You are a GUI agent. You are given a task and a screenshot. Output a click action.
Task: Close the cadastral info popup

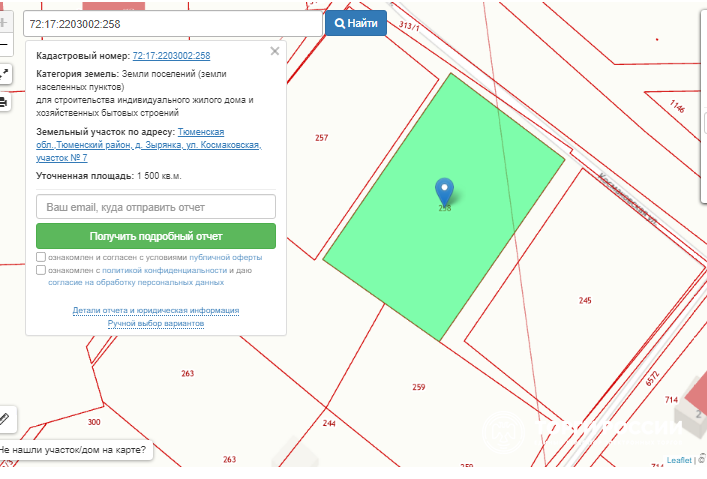(x=275, y=51)
